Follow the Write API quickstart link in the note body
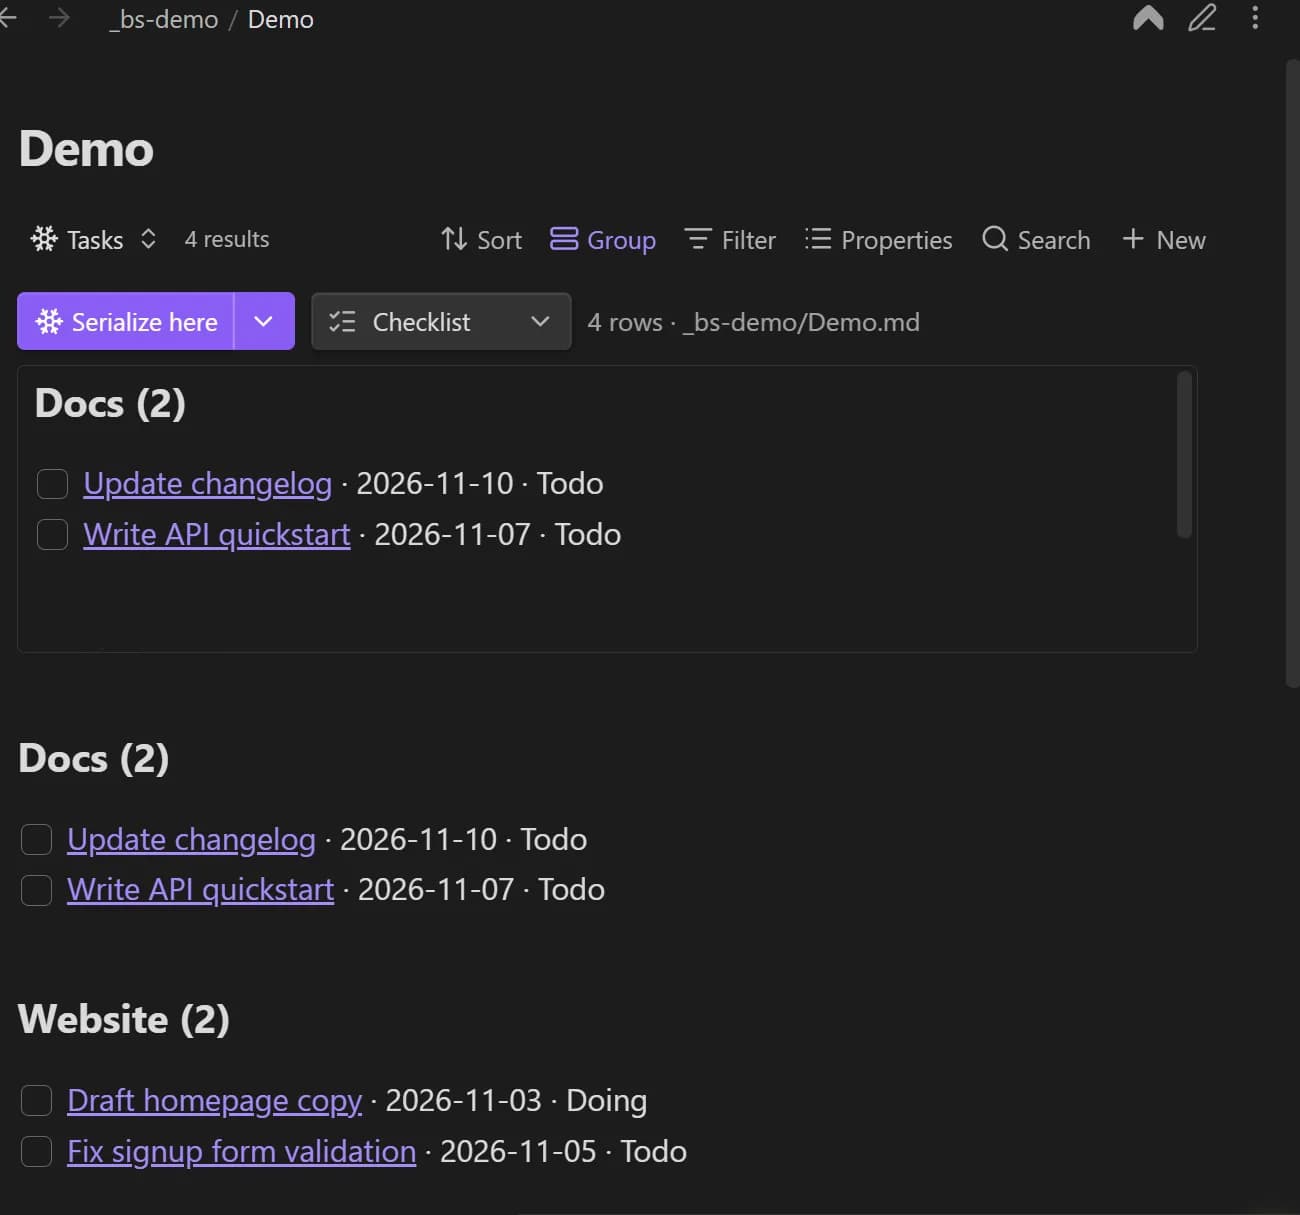 [200, 890]
